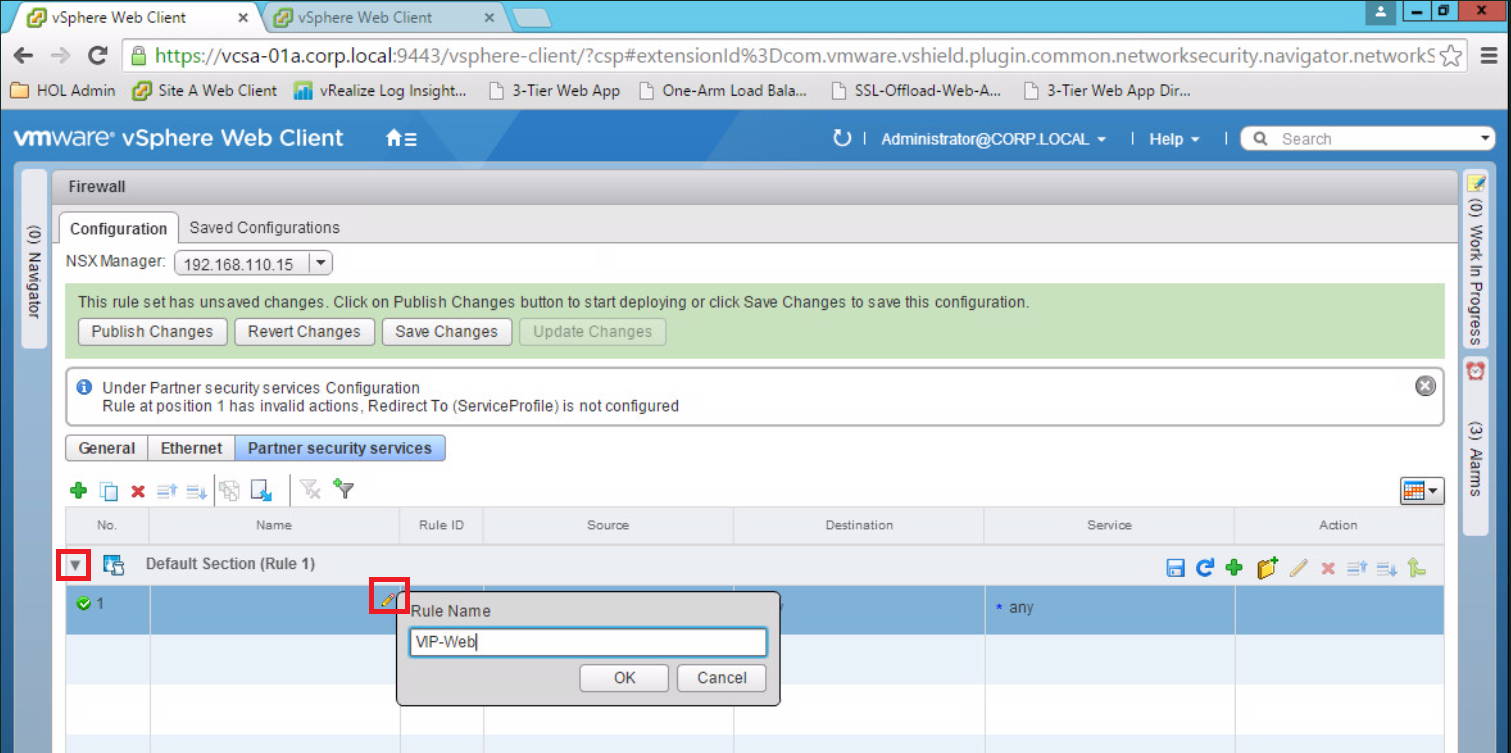Click OK in the Rule Name dialog
Image resolution: width=1511 pixels, height=753 pixels.
624,678
